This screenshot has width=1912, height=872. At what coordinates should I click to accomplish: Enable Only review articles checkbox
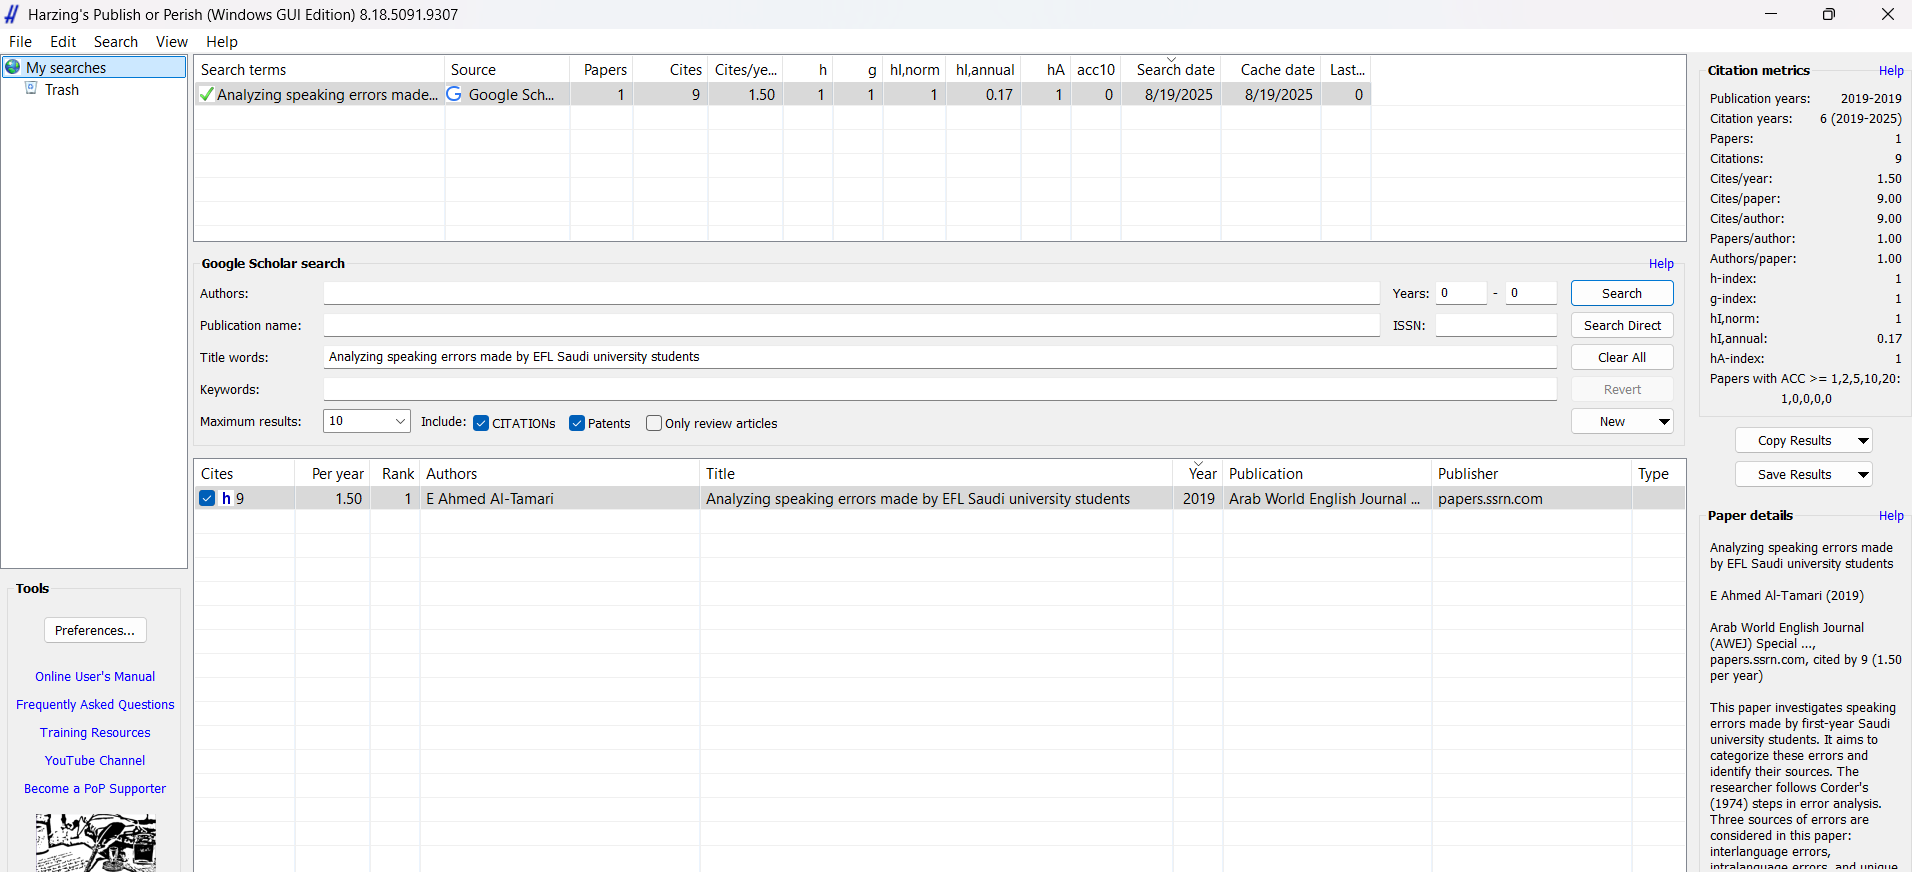coord(654,423)
